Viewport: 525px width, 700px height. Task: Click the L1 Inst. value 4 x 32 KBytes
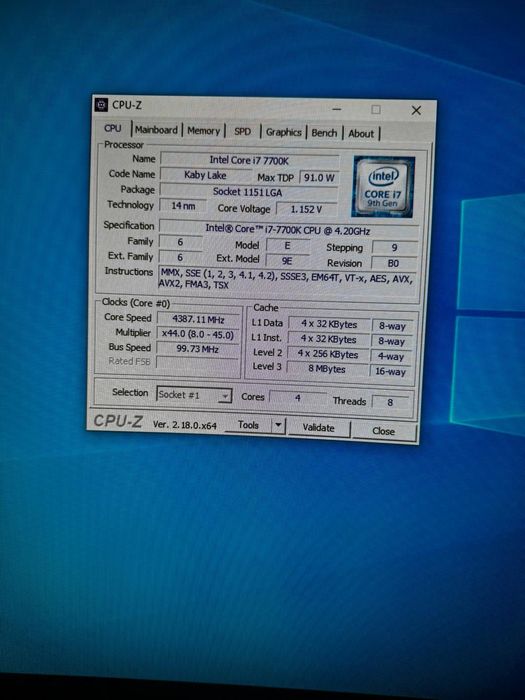(x=329, y=339)
